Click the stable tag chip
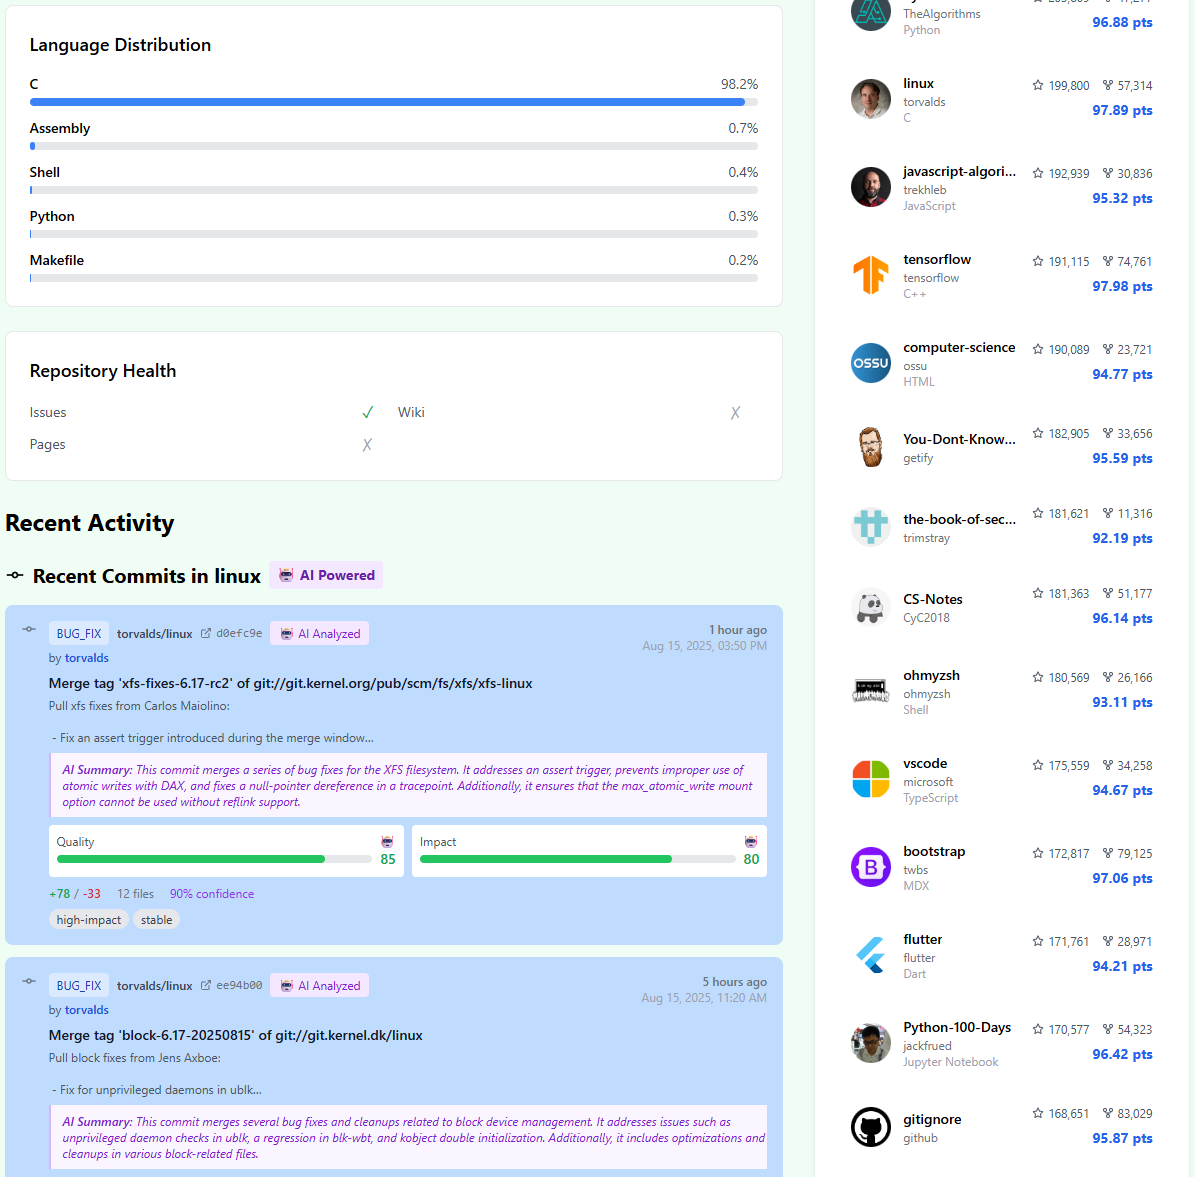 (156, 920)
